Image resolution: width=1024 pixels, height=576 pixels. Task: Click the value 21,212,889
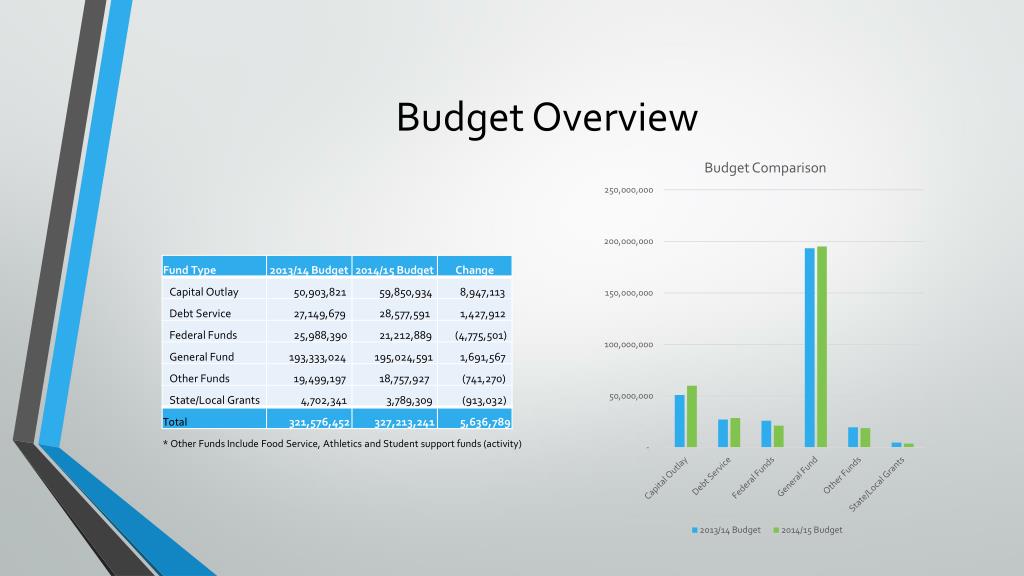[406, 336]
